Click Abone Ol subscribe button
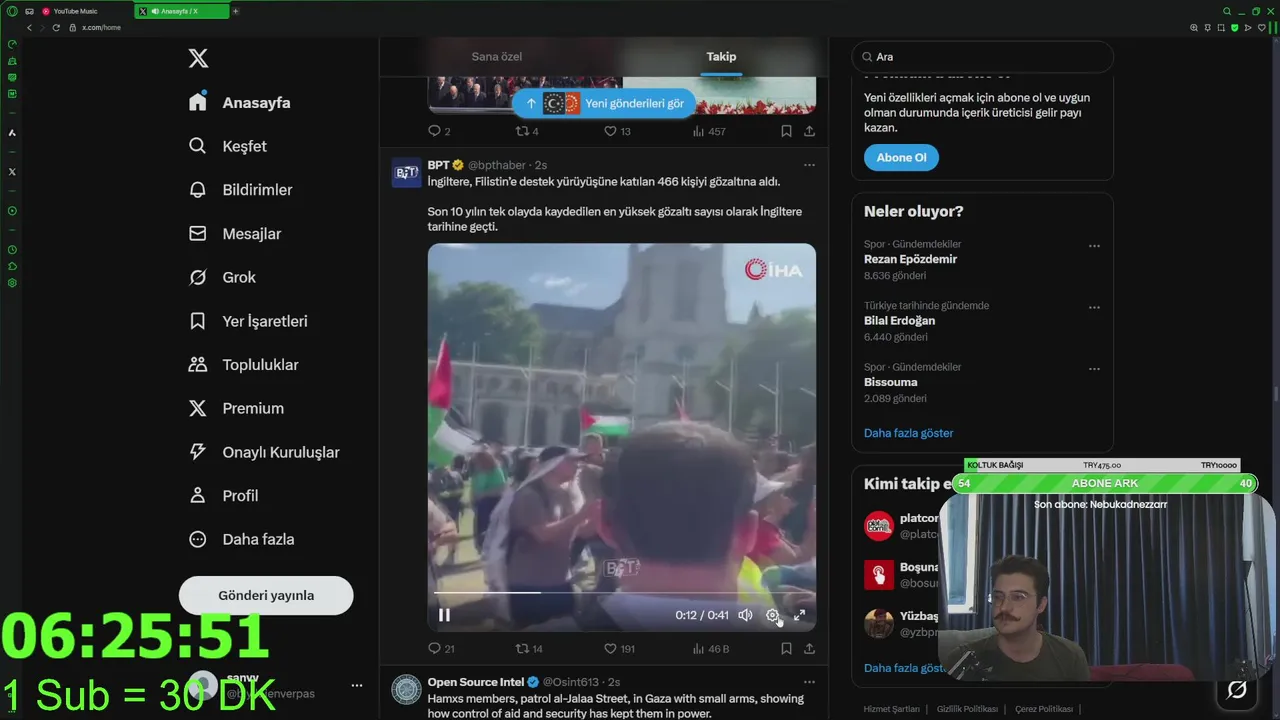Viewport: 1280px width, 720px height. [x=901, y=157]
